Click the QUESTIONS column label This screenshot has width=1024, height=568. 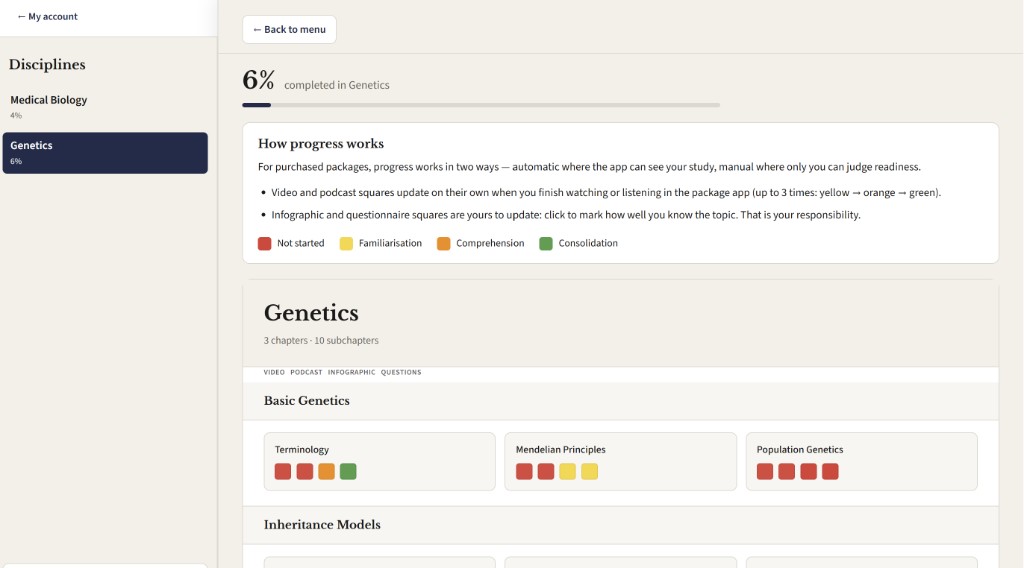click(x=401, y=372)
